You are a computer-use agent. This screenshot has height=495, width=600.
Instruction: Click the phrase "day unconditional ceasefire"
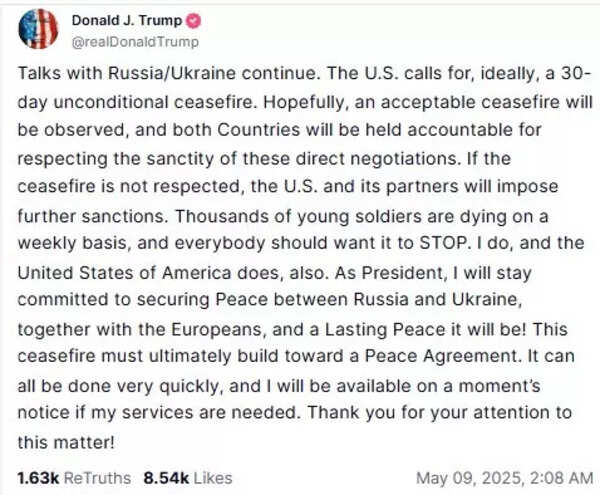[x=136, y=102]
